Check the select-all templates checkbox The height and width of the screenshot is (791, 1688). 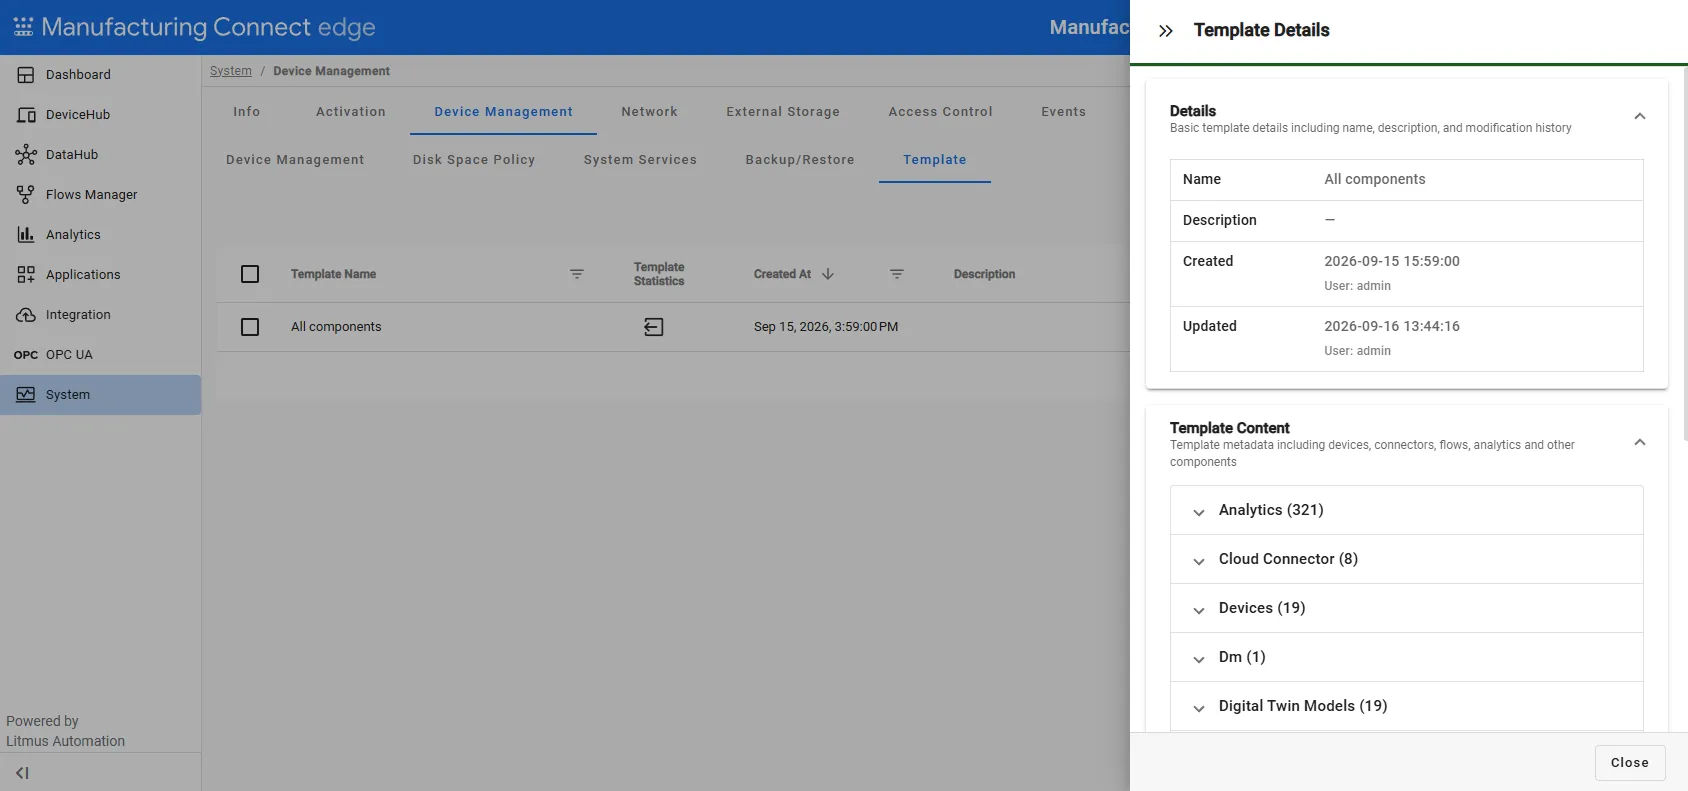[x=250, y=274]
